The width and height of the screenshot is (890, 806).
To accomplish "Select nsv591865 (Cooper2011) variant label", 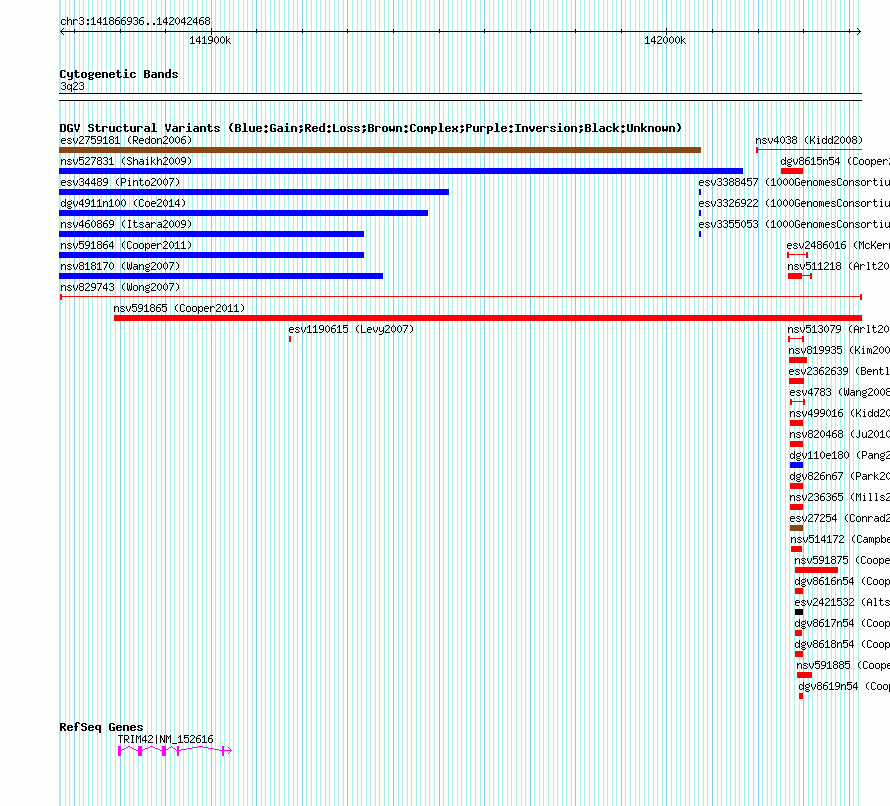I will tap(179, 308).
